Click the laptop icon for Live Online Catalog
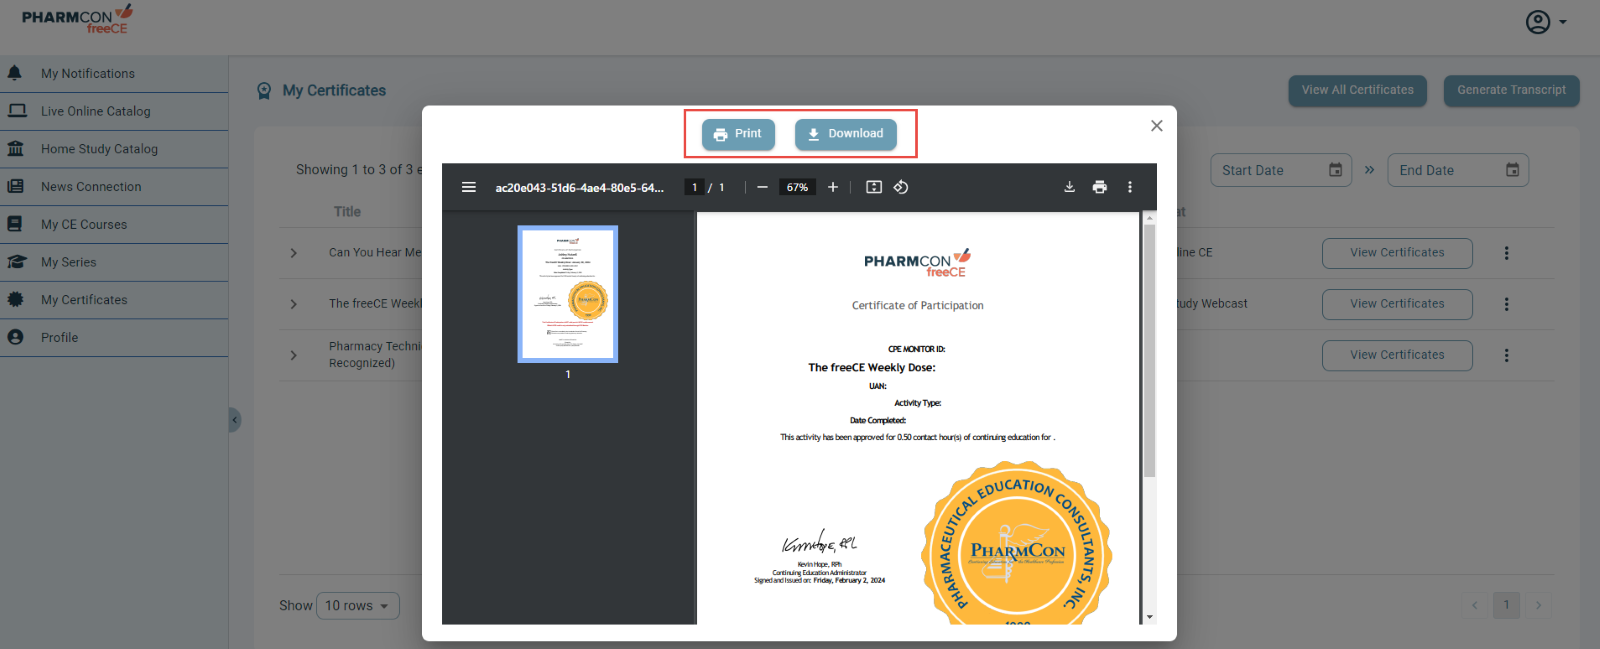 (17, 111)
